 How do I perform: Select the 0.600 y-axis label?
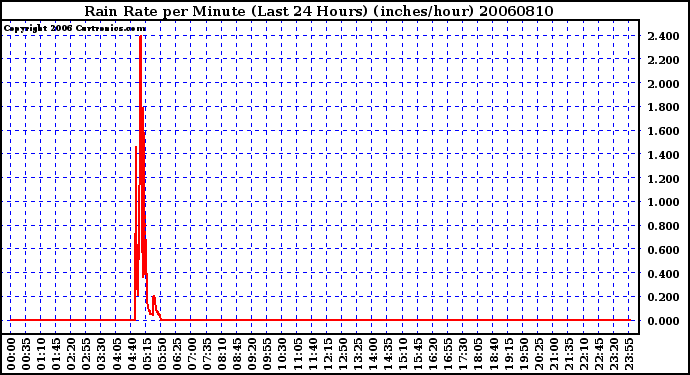click(x=663, y=250)
